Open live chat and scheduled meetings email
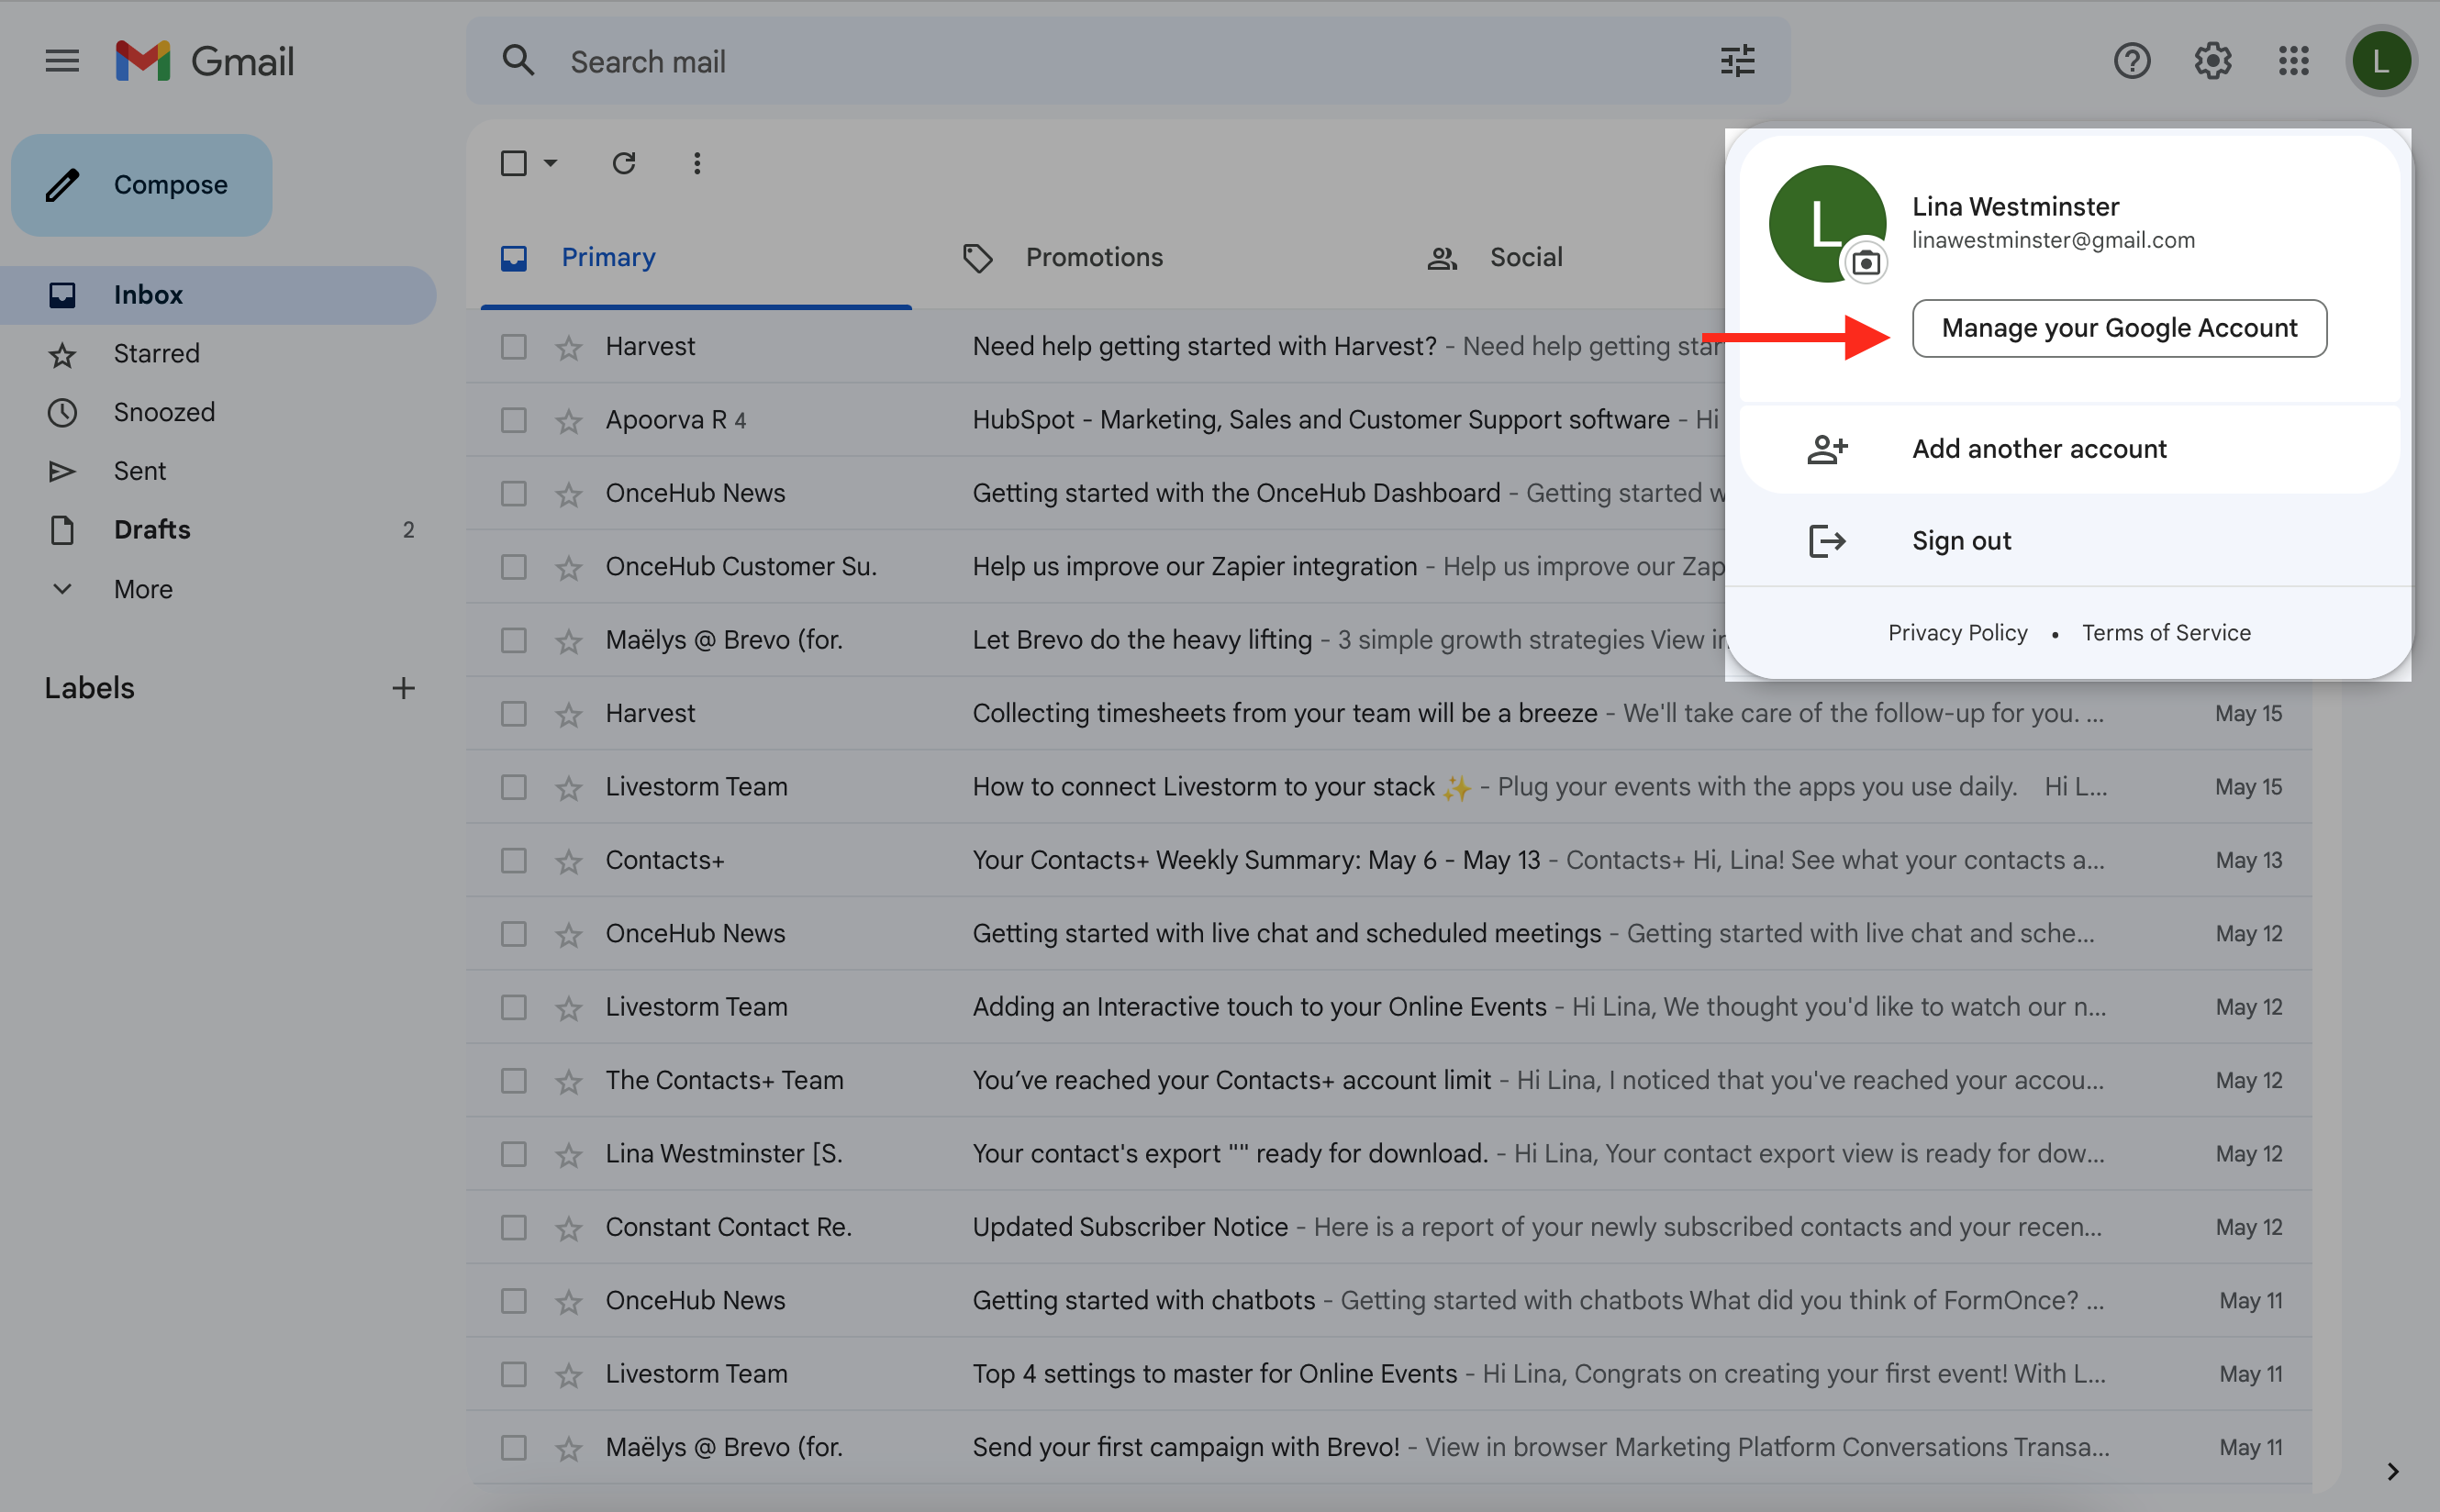Viewport: 2440px width, 1512px height. tap(1389, 934)
